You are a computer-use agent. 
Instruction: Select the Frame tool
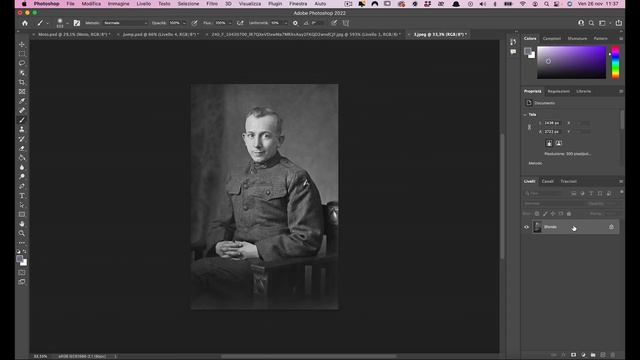click(22, 91)
